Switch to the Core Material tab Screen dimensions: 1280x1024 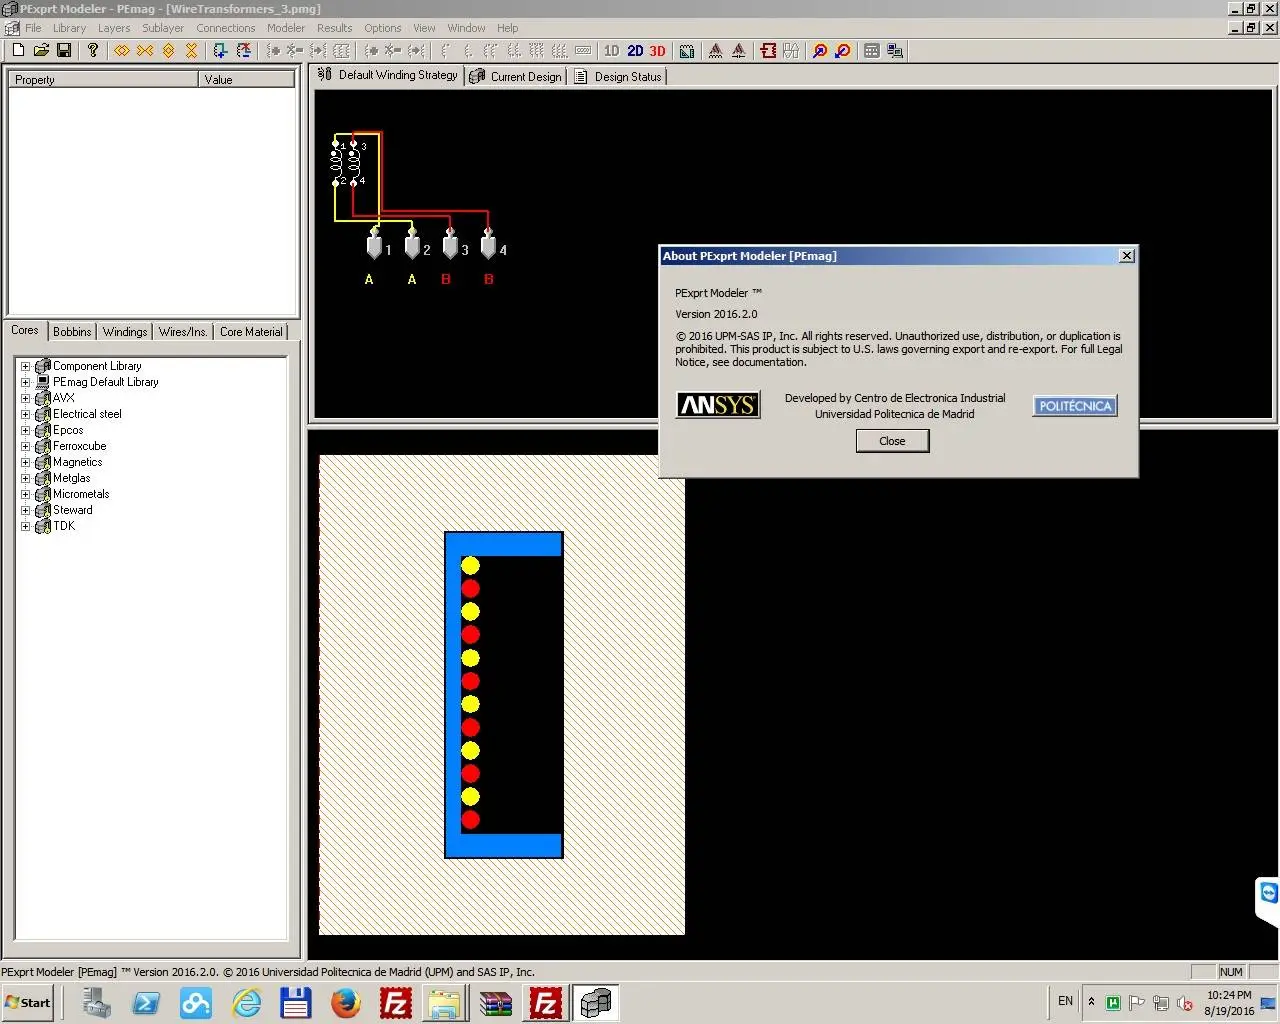click(251, 332)
